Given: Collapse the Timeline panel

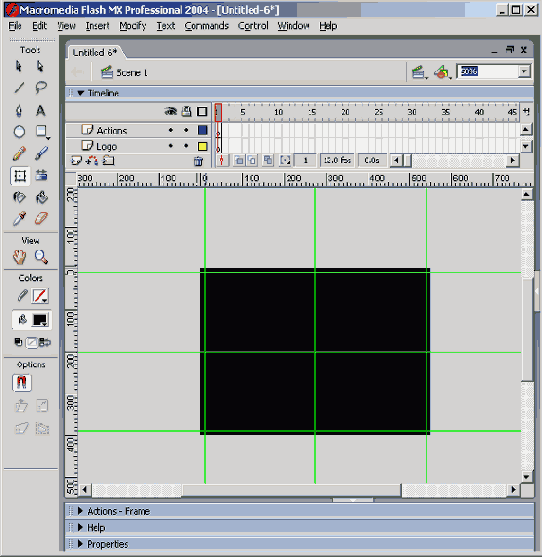Looking at the screenshot, I should tap(81, 93).
